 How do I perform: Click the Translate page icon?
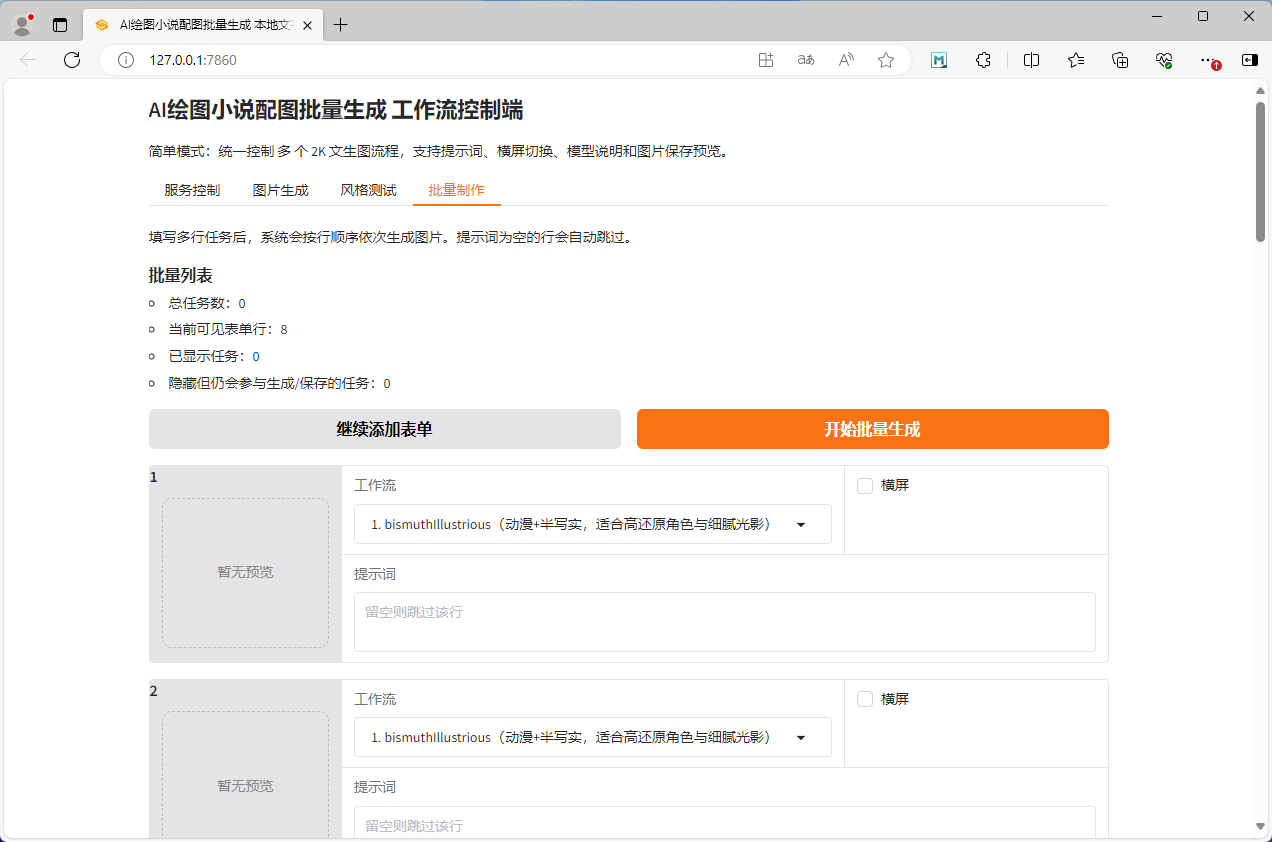pyautogui.click(x=806, y=60)
